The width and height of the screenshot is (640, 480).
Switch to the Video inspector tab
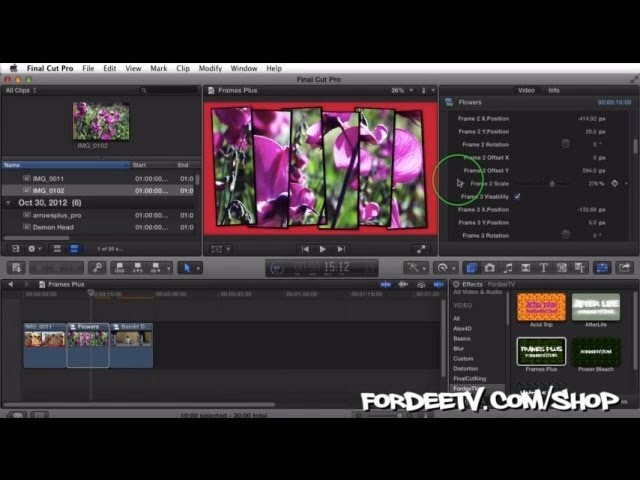pyautogui.click(x=526, y=91)
